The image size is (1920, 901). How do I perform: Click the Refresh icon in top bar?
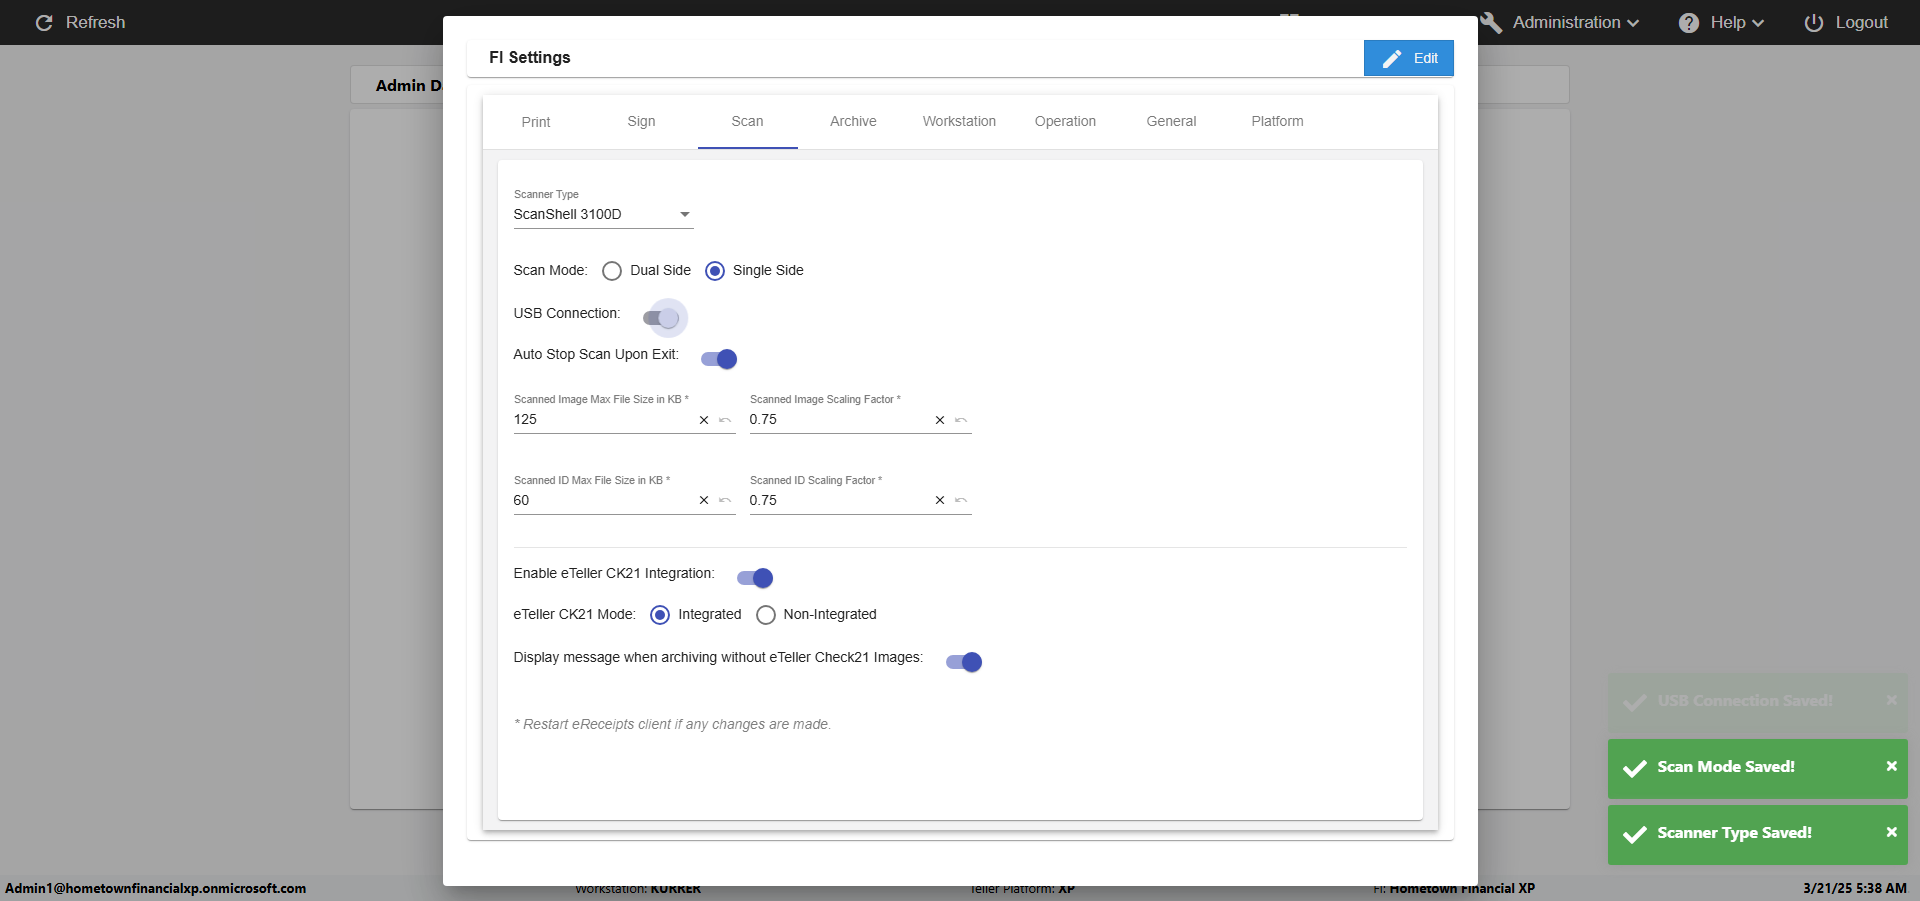click(44, 22)
